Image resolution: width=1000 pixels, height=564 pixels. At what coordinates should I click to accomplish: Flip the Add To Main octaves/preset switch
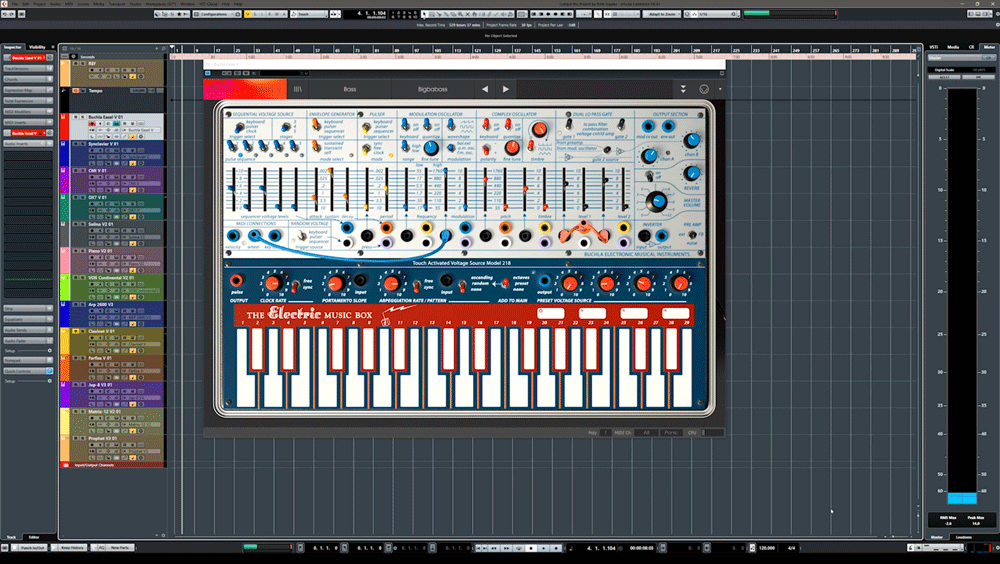506,284
